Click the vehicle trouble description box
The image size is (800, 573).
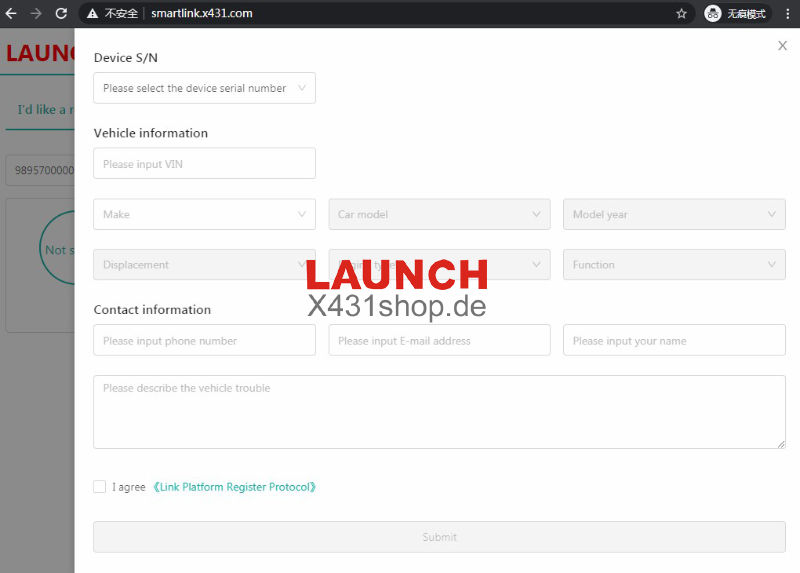(x=439, y=412)
